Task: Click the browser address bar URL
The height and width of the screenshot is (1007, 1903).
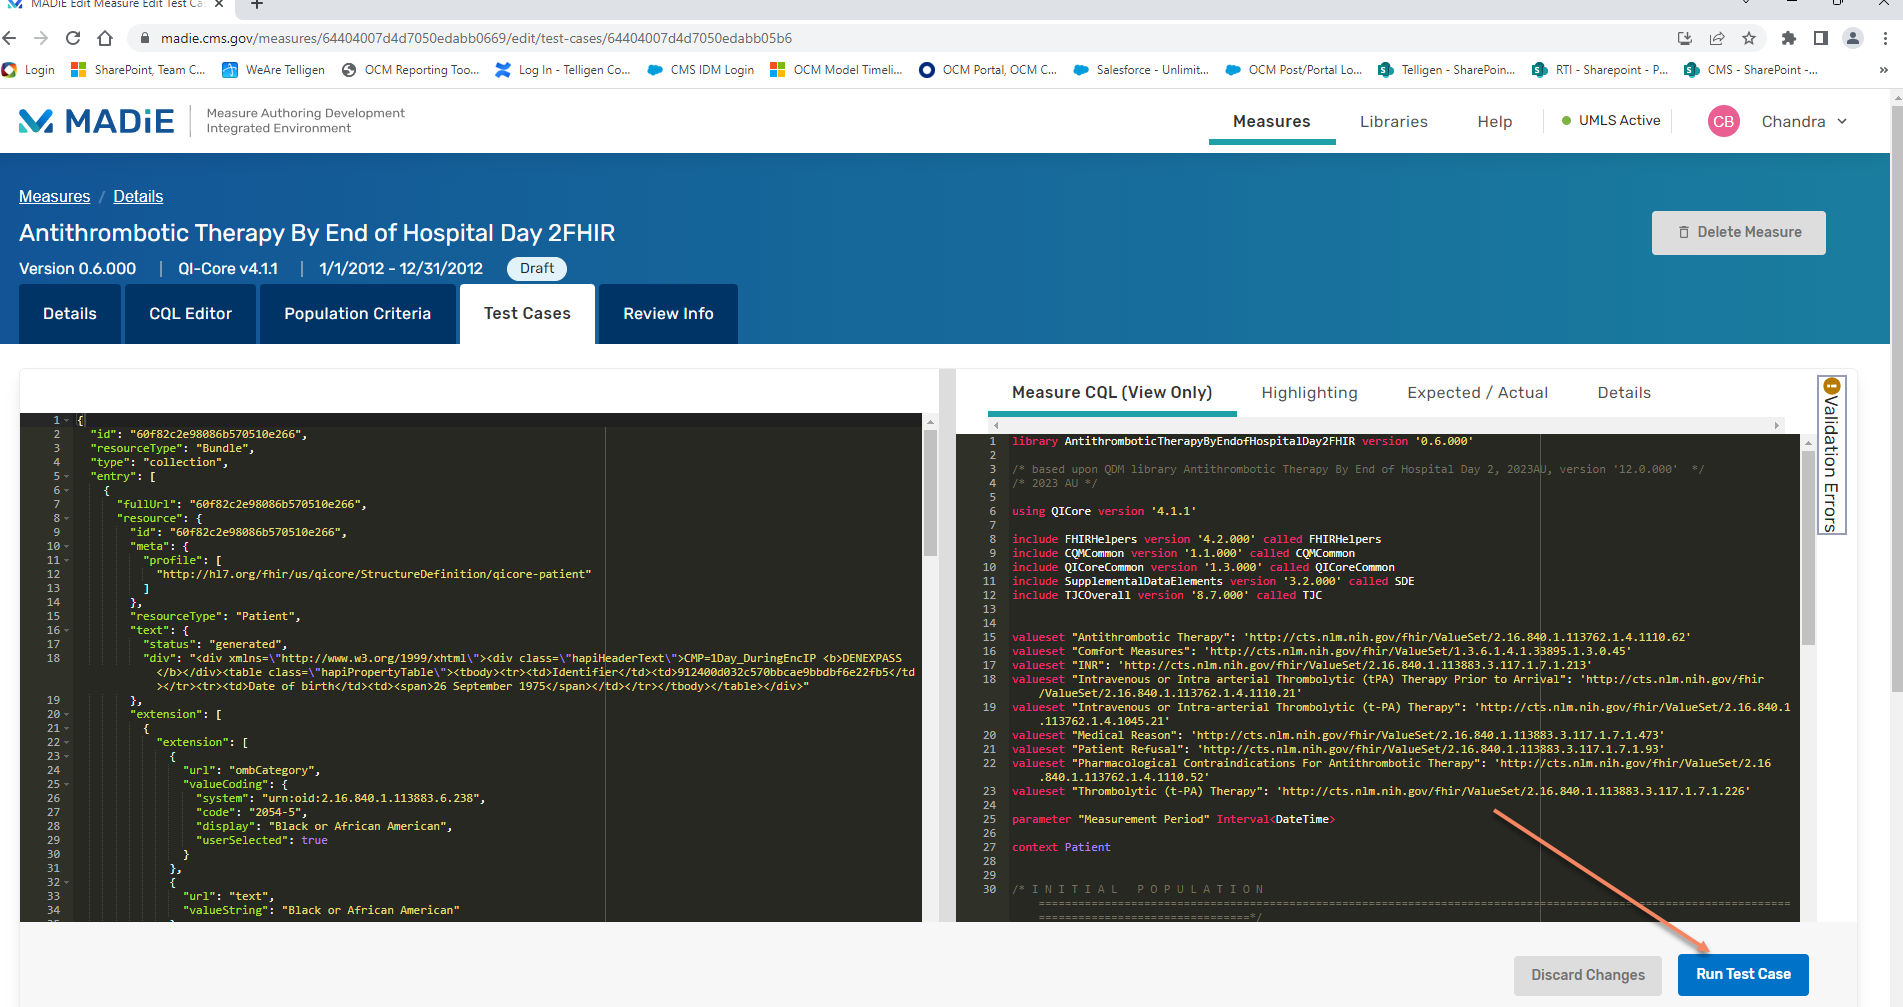Action: (476, 38)
